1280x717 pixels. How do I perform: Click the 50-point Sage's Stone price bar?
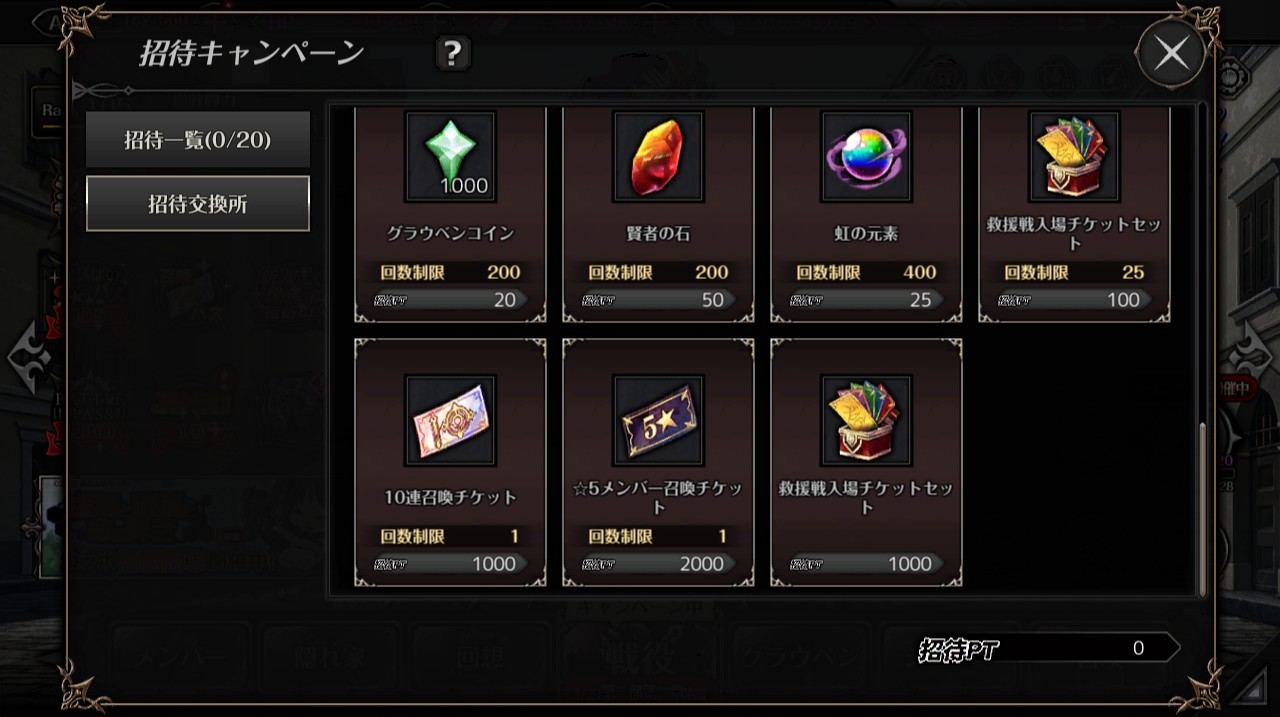click(x=658, y=300)
